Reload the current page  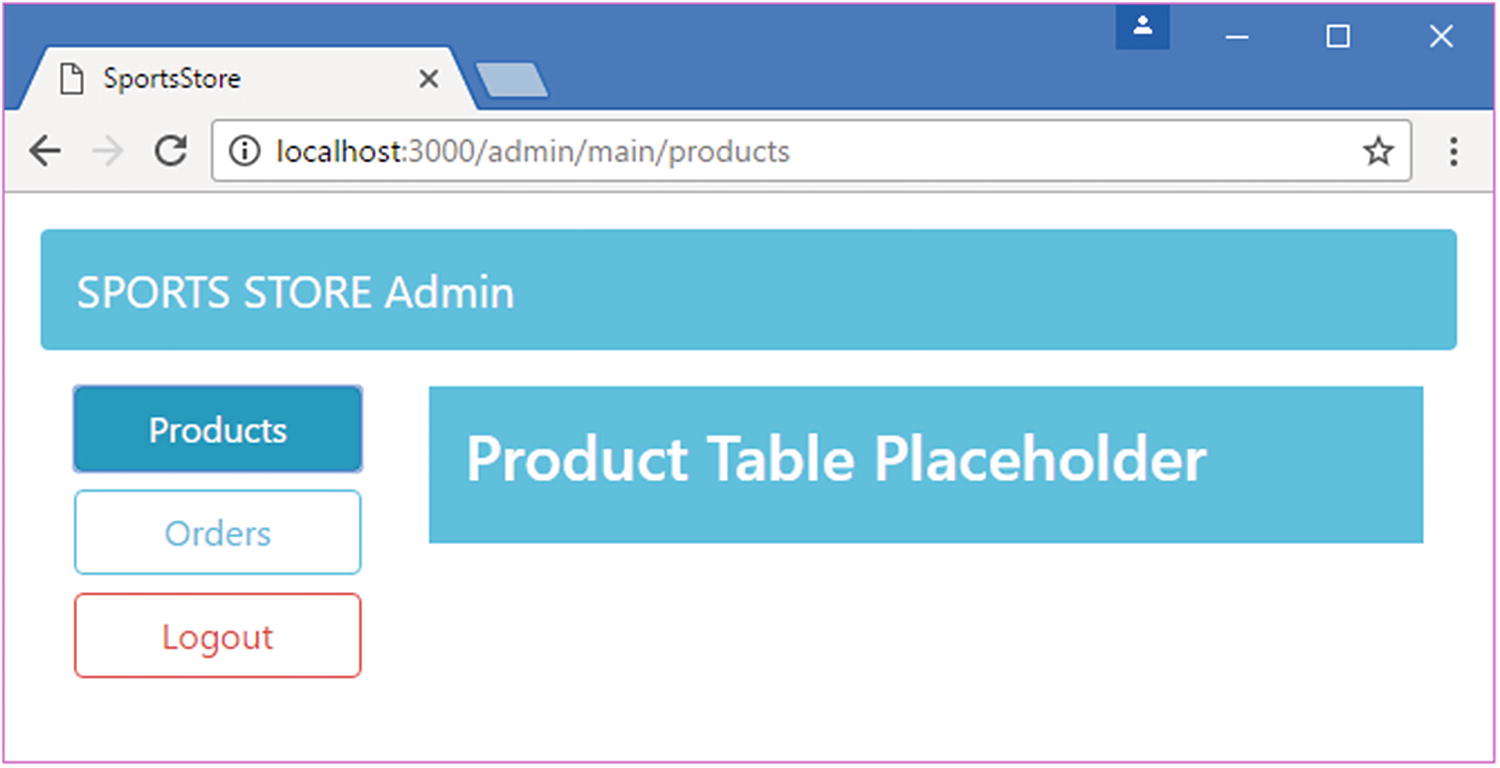tap(171, 151)
